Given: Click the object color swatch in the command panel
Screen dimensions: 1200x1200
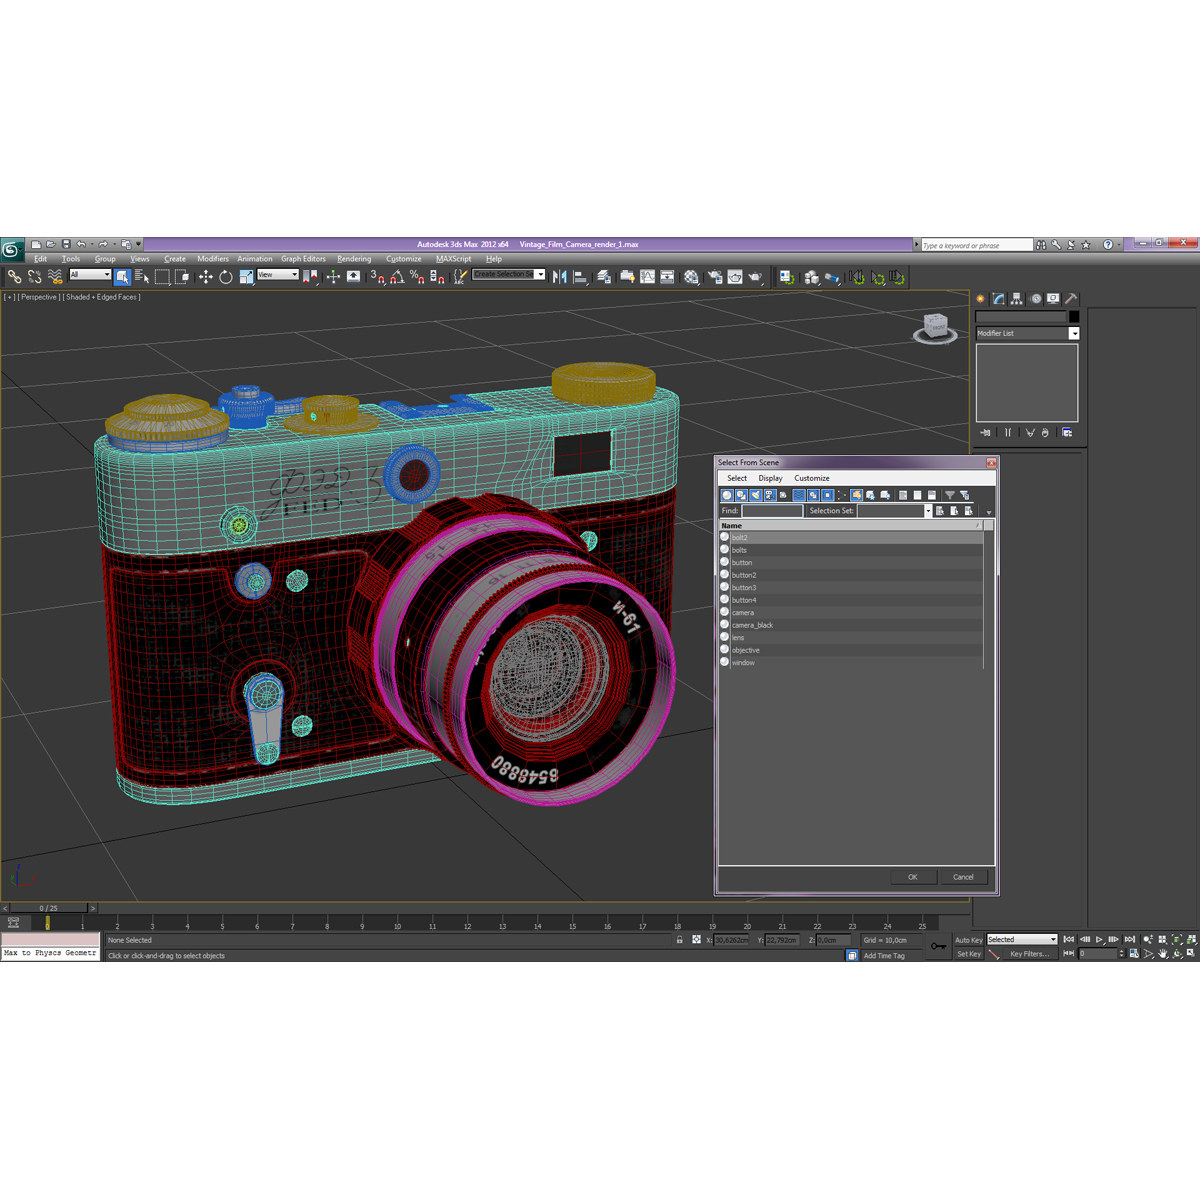Looking at the screenshot, I should [1074, 317].
